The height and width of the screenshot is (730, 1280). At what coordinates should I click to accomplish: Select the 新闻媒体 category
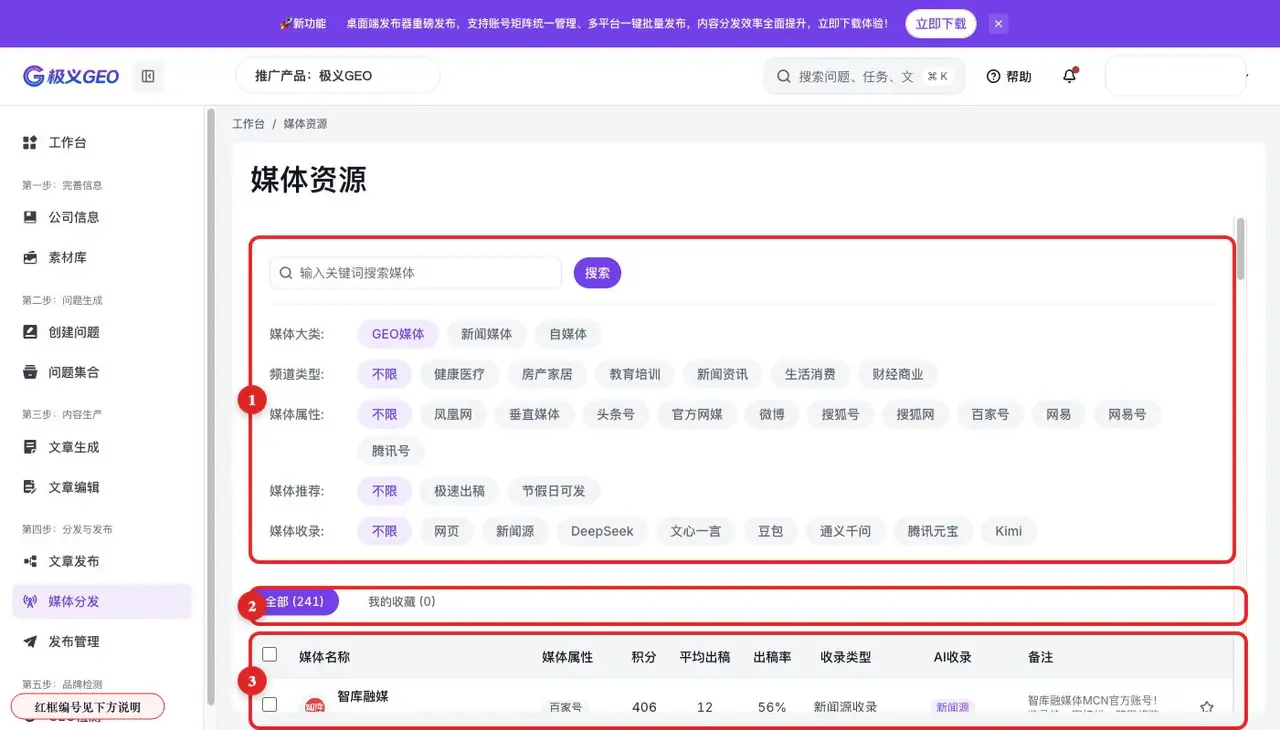486,334
